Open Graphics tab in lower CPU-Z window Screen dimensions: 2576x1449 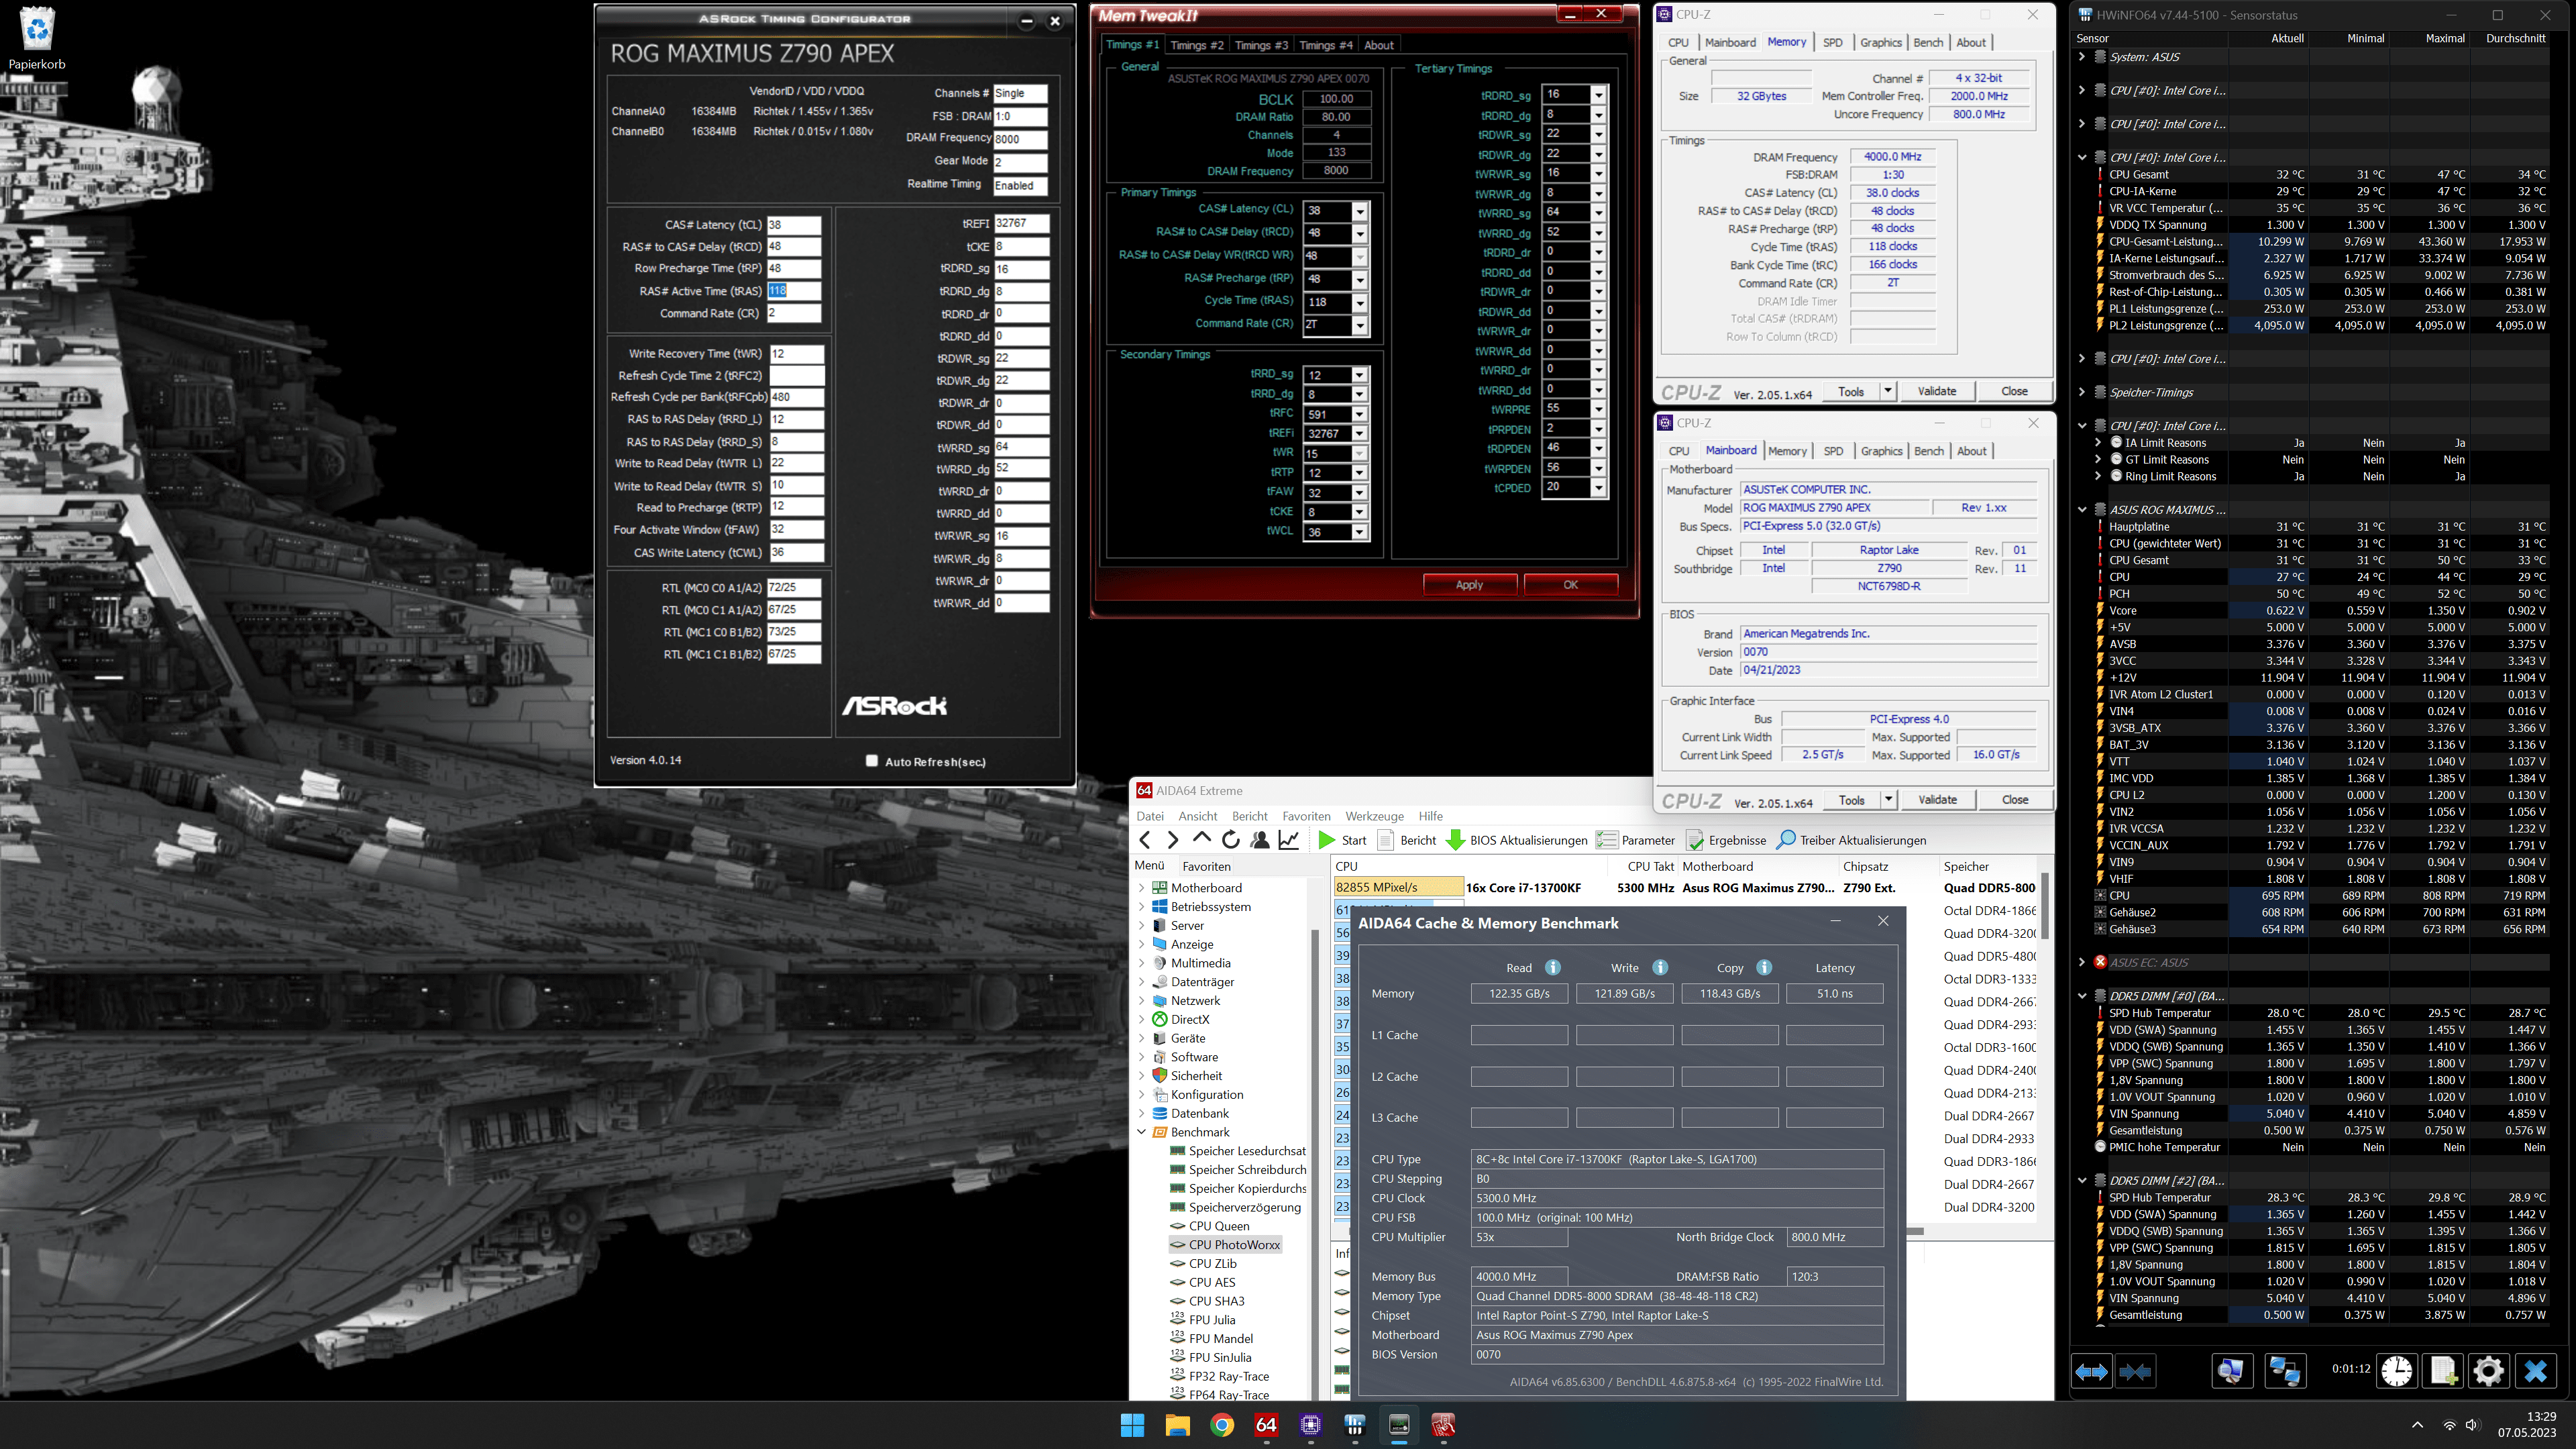(x=1881, y=451)
